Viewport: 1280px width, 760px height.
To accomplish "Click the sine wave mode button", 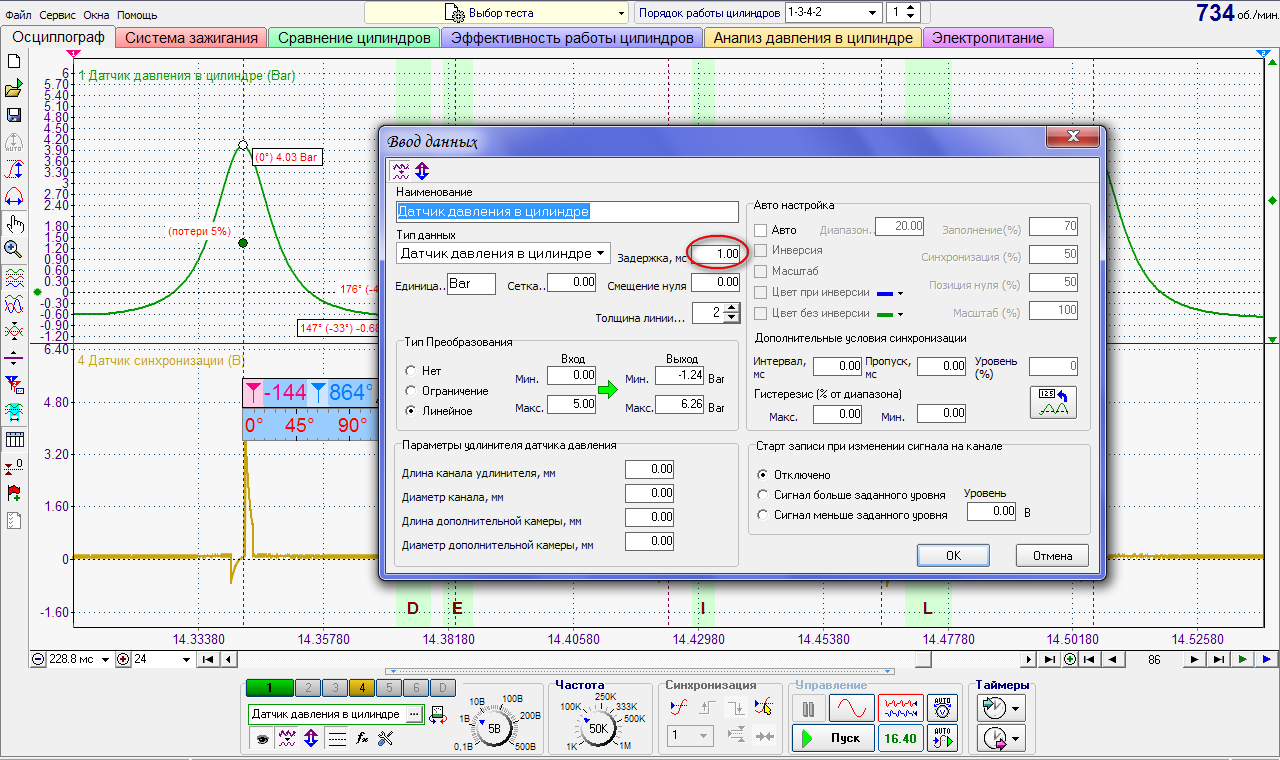I will (x=850, y=709).
